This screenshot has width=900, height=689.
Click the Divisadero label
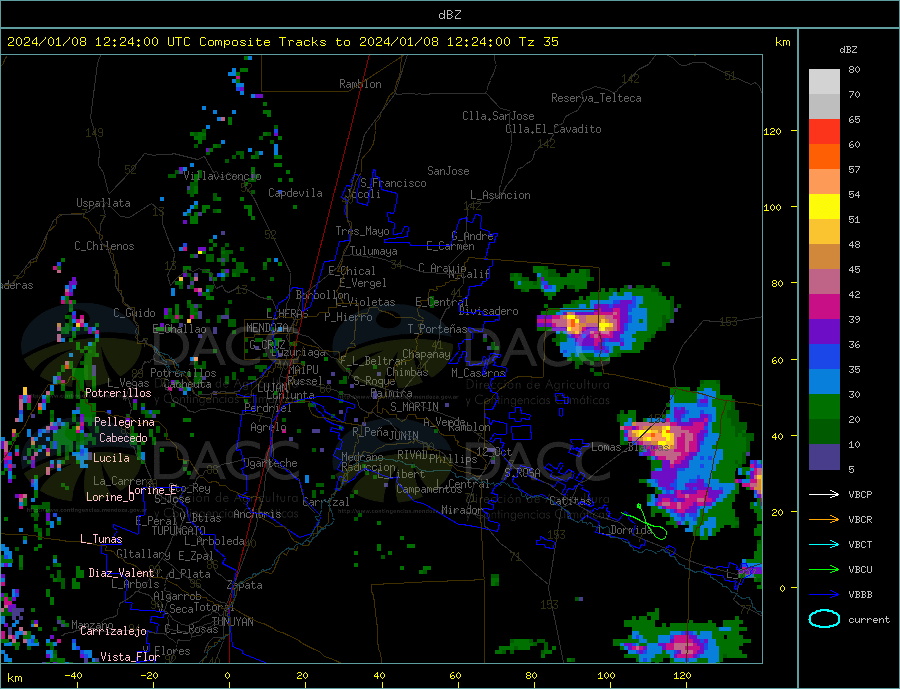click(x=488, y=311)
